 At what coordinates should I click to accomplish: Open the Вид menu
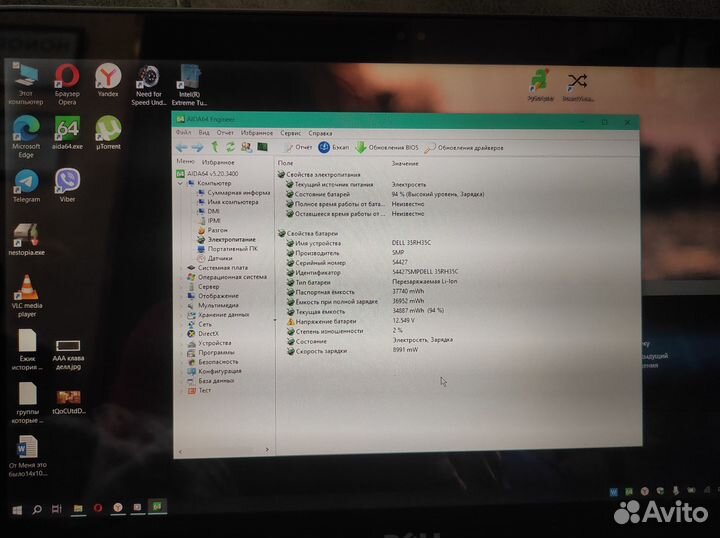pyautogui.click(x=204, y=133)
